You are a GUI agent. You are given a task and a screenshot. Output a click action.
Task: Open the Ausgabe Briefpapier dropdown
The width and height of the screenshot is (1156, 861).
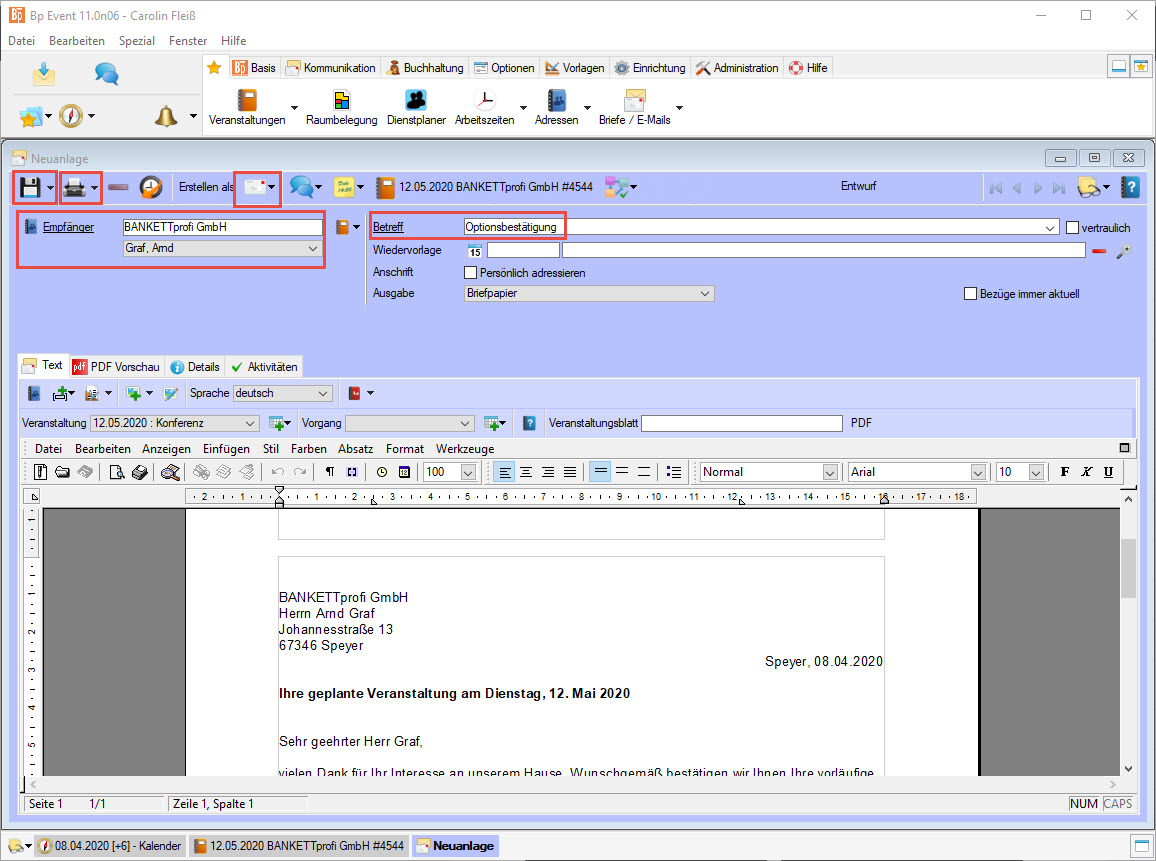tap(589, 294)
